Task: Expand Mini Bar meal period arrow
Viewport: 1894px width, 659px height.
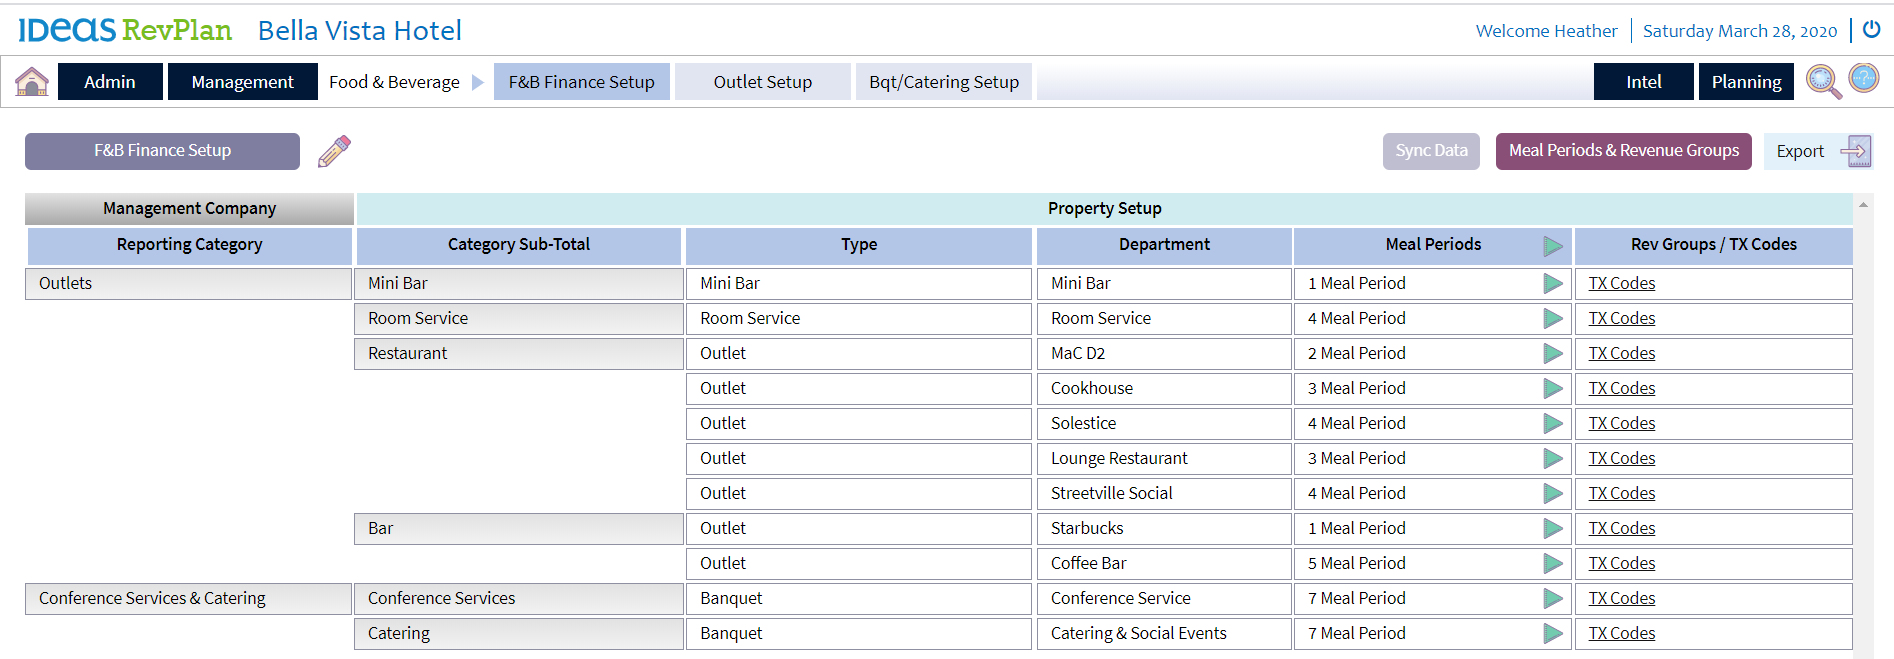Action: pyautogui.click(x=1552, y=284)
